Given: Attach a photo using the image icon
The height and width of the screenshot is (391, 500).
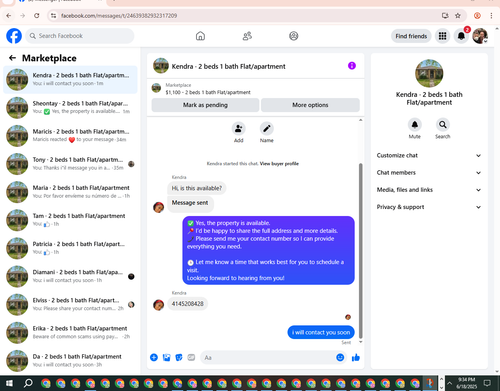Looking at the screenshot, I should pyautogui.click(x=166, y=358).
